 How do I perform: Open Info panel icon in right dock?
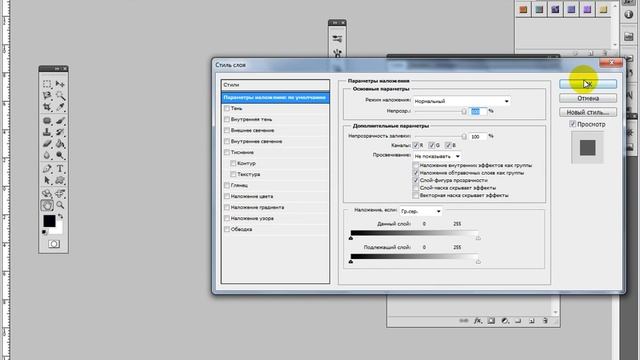click(x=629, y=14)
